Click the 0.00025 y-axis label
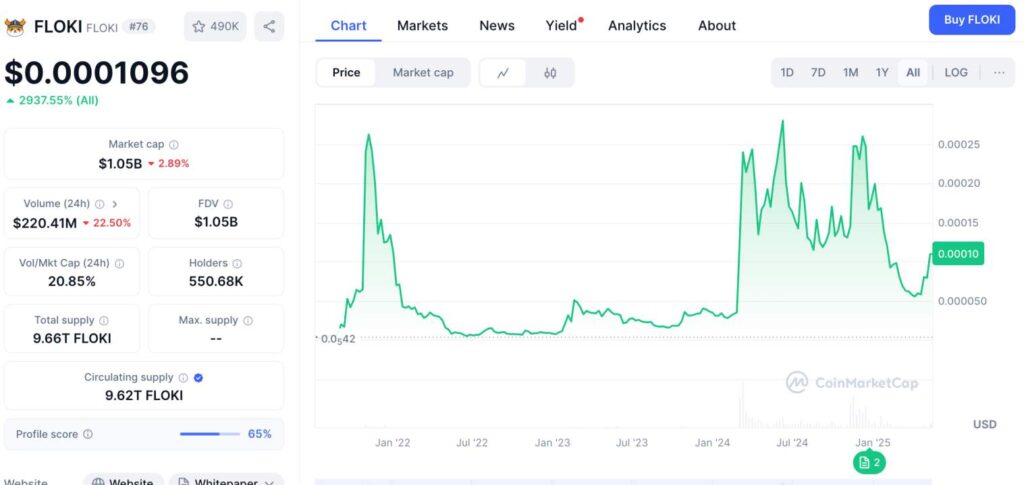The image size is (1024, 485). (959, 144)
